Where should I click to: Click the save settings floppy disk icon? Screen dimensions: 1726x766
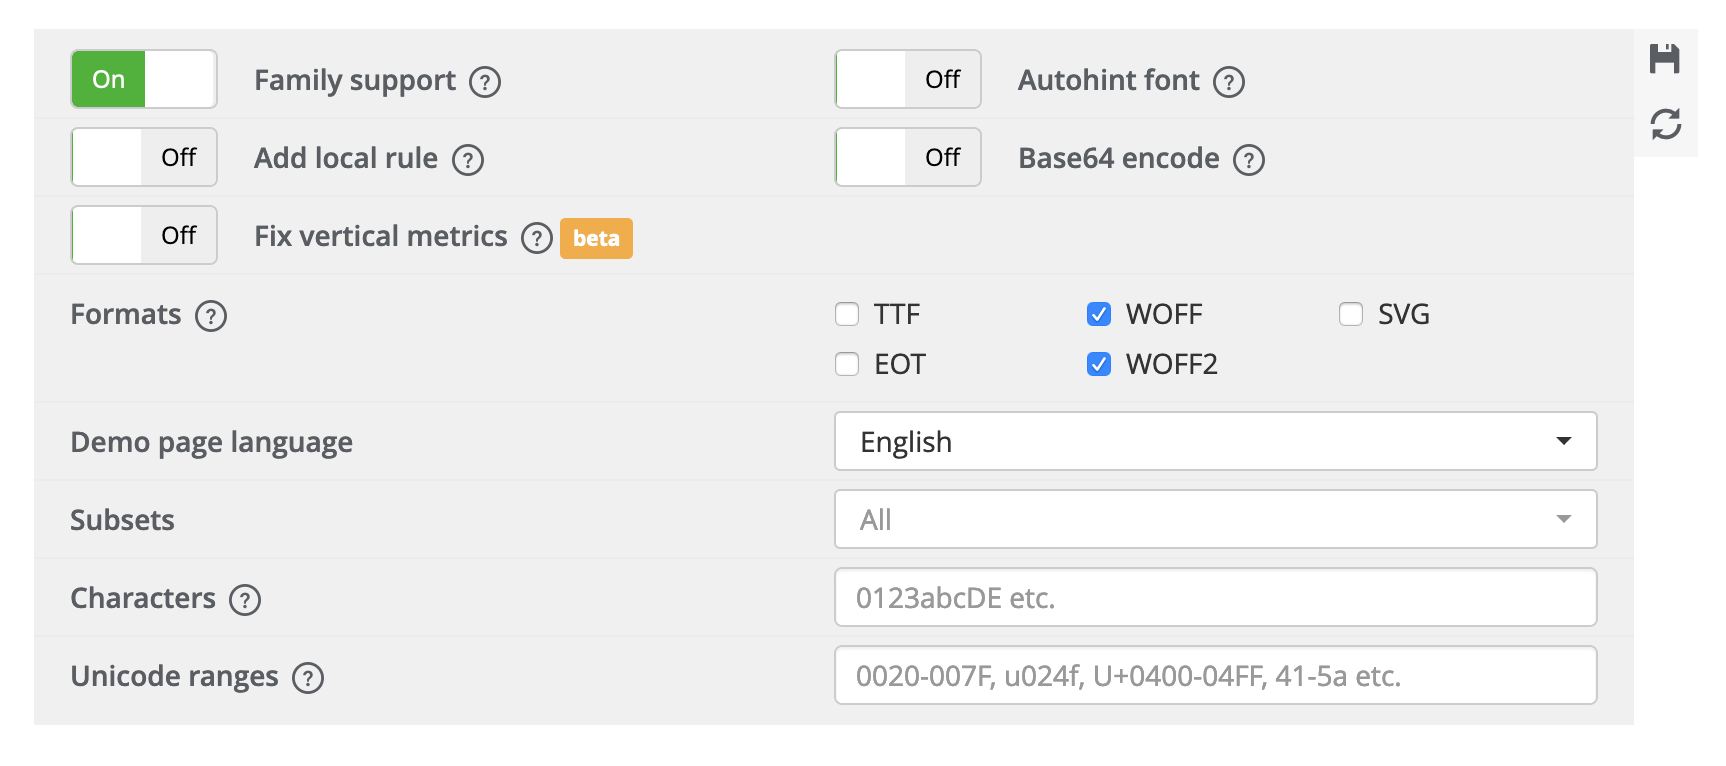pos(1664,59)
